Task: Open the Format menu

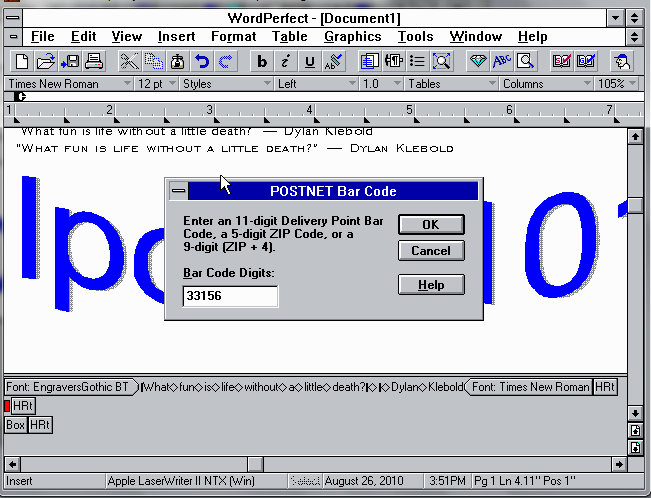Action: [234, 37]
